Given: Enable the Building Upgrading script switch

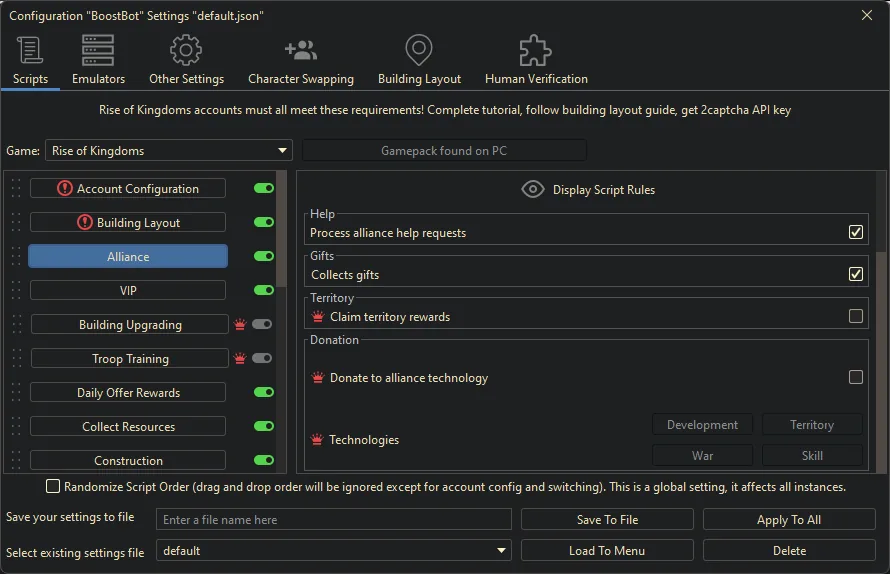Looking at the screenshot, I should (262, 324).
